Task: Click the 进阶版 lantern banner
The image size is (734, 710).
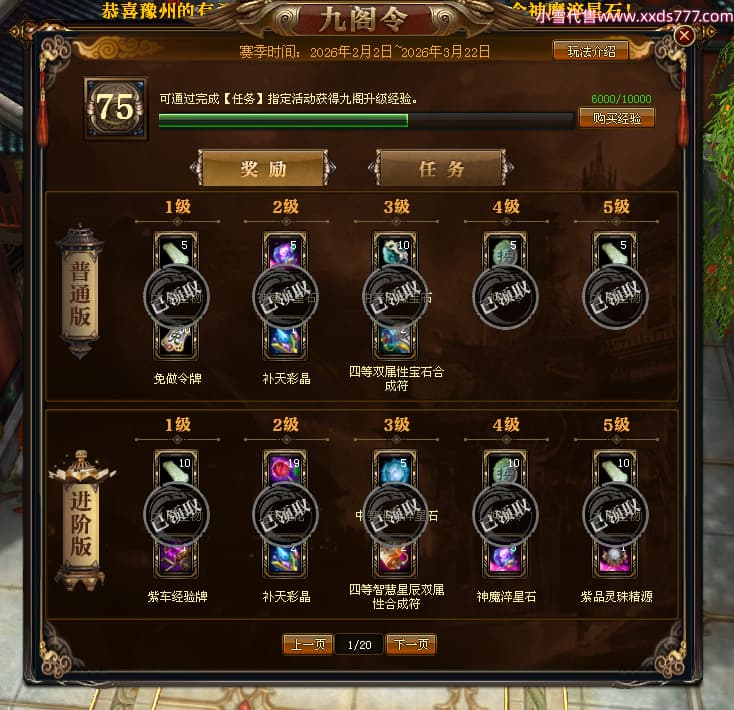Action: tap(81, 520)
